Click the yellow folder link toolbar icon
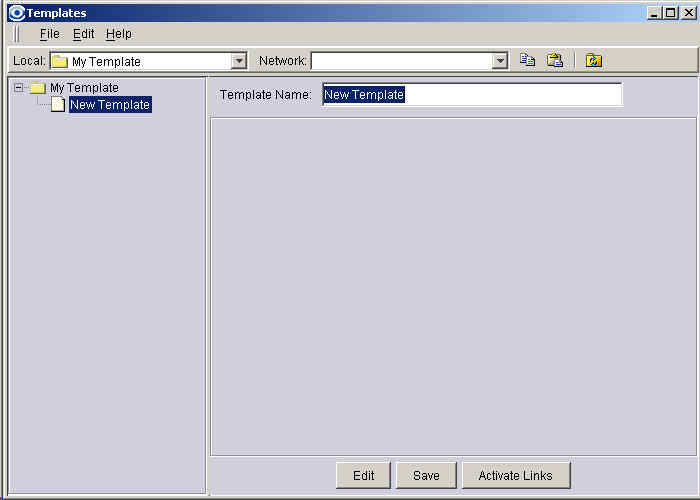This screenshot has width=700, height=500. [594, 60]
